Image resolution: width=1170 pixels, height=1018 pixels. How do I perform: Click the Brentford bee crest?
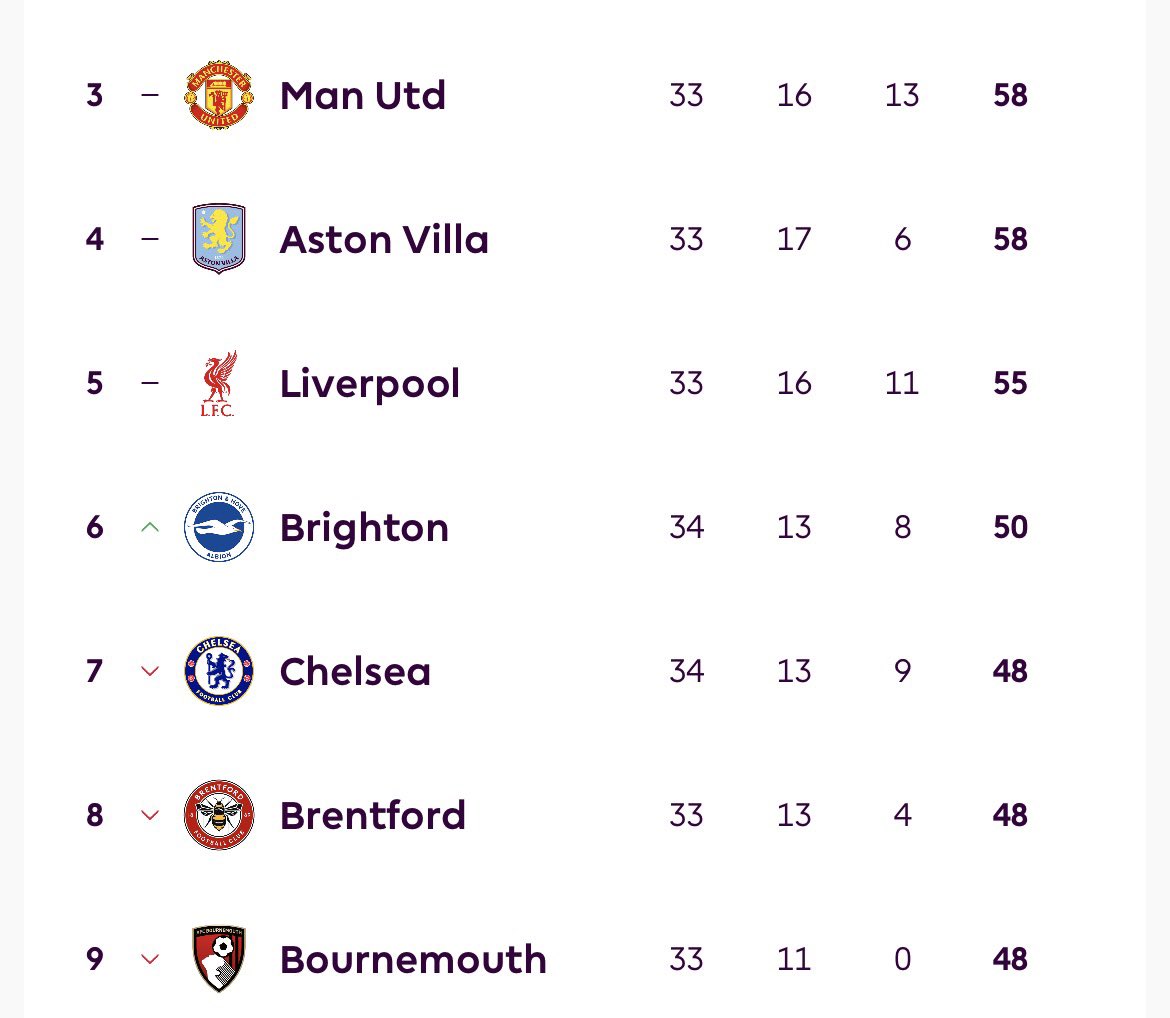tap(219, 815)
